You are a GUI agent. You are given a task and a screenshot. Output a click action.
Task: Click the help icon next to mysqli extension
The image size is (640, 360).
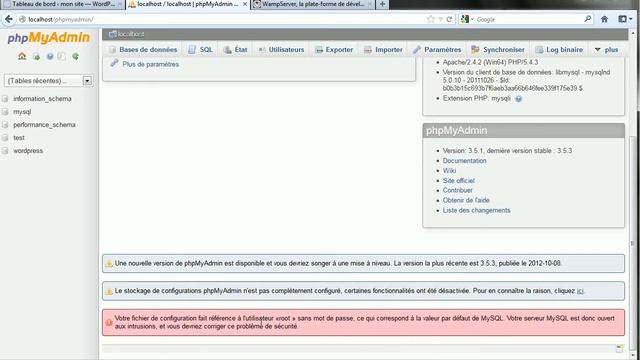point(518,99)
